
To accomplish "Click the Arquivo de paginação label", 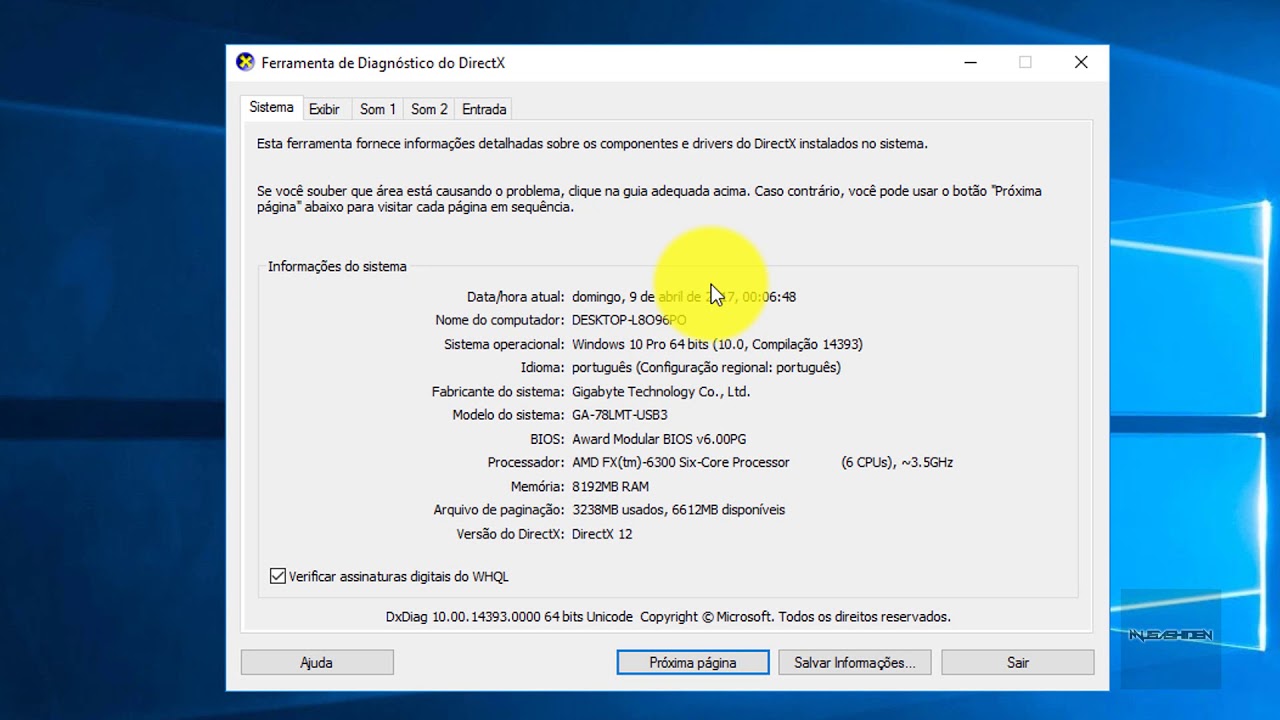I will pos(499,510).
